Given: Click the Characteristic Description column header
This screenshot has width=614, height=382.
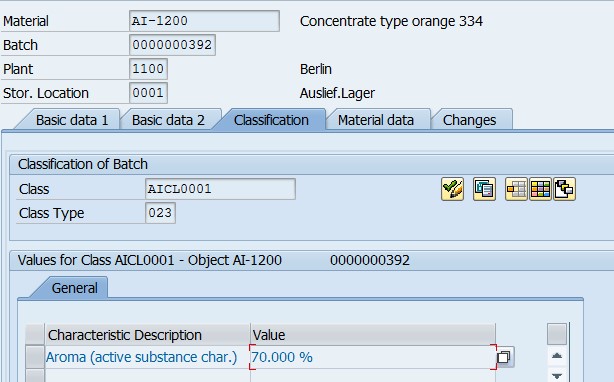Looking at the screenshot, I should tap(148, 335).
